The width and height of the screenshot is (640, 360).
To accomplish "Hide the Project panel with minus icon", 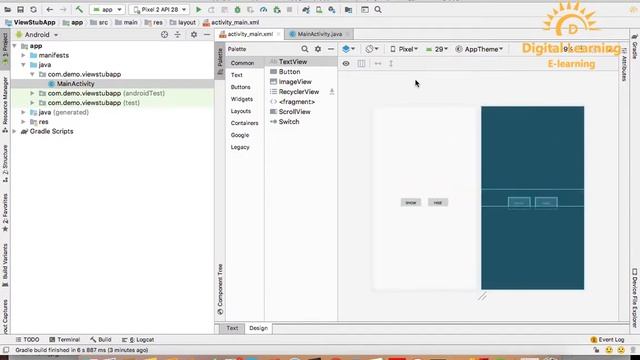I will pos(207,35).
